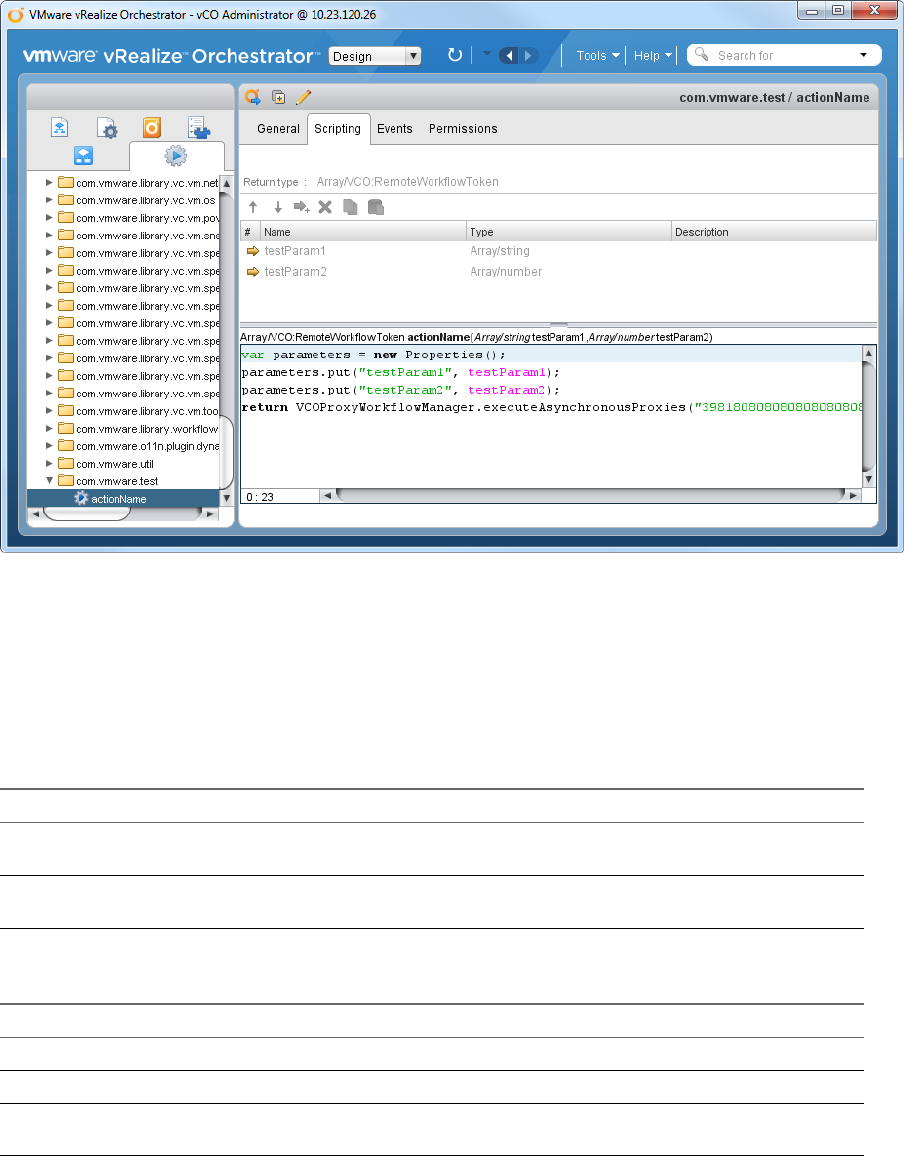This screenshot has width=904, height=1156.
Task: Click the move parameter down arrow
Action: pos(278,207)
